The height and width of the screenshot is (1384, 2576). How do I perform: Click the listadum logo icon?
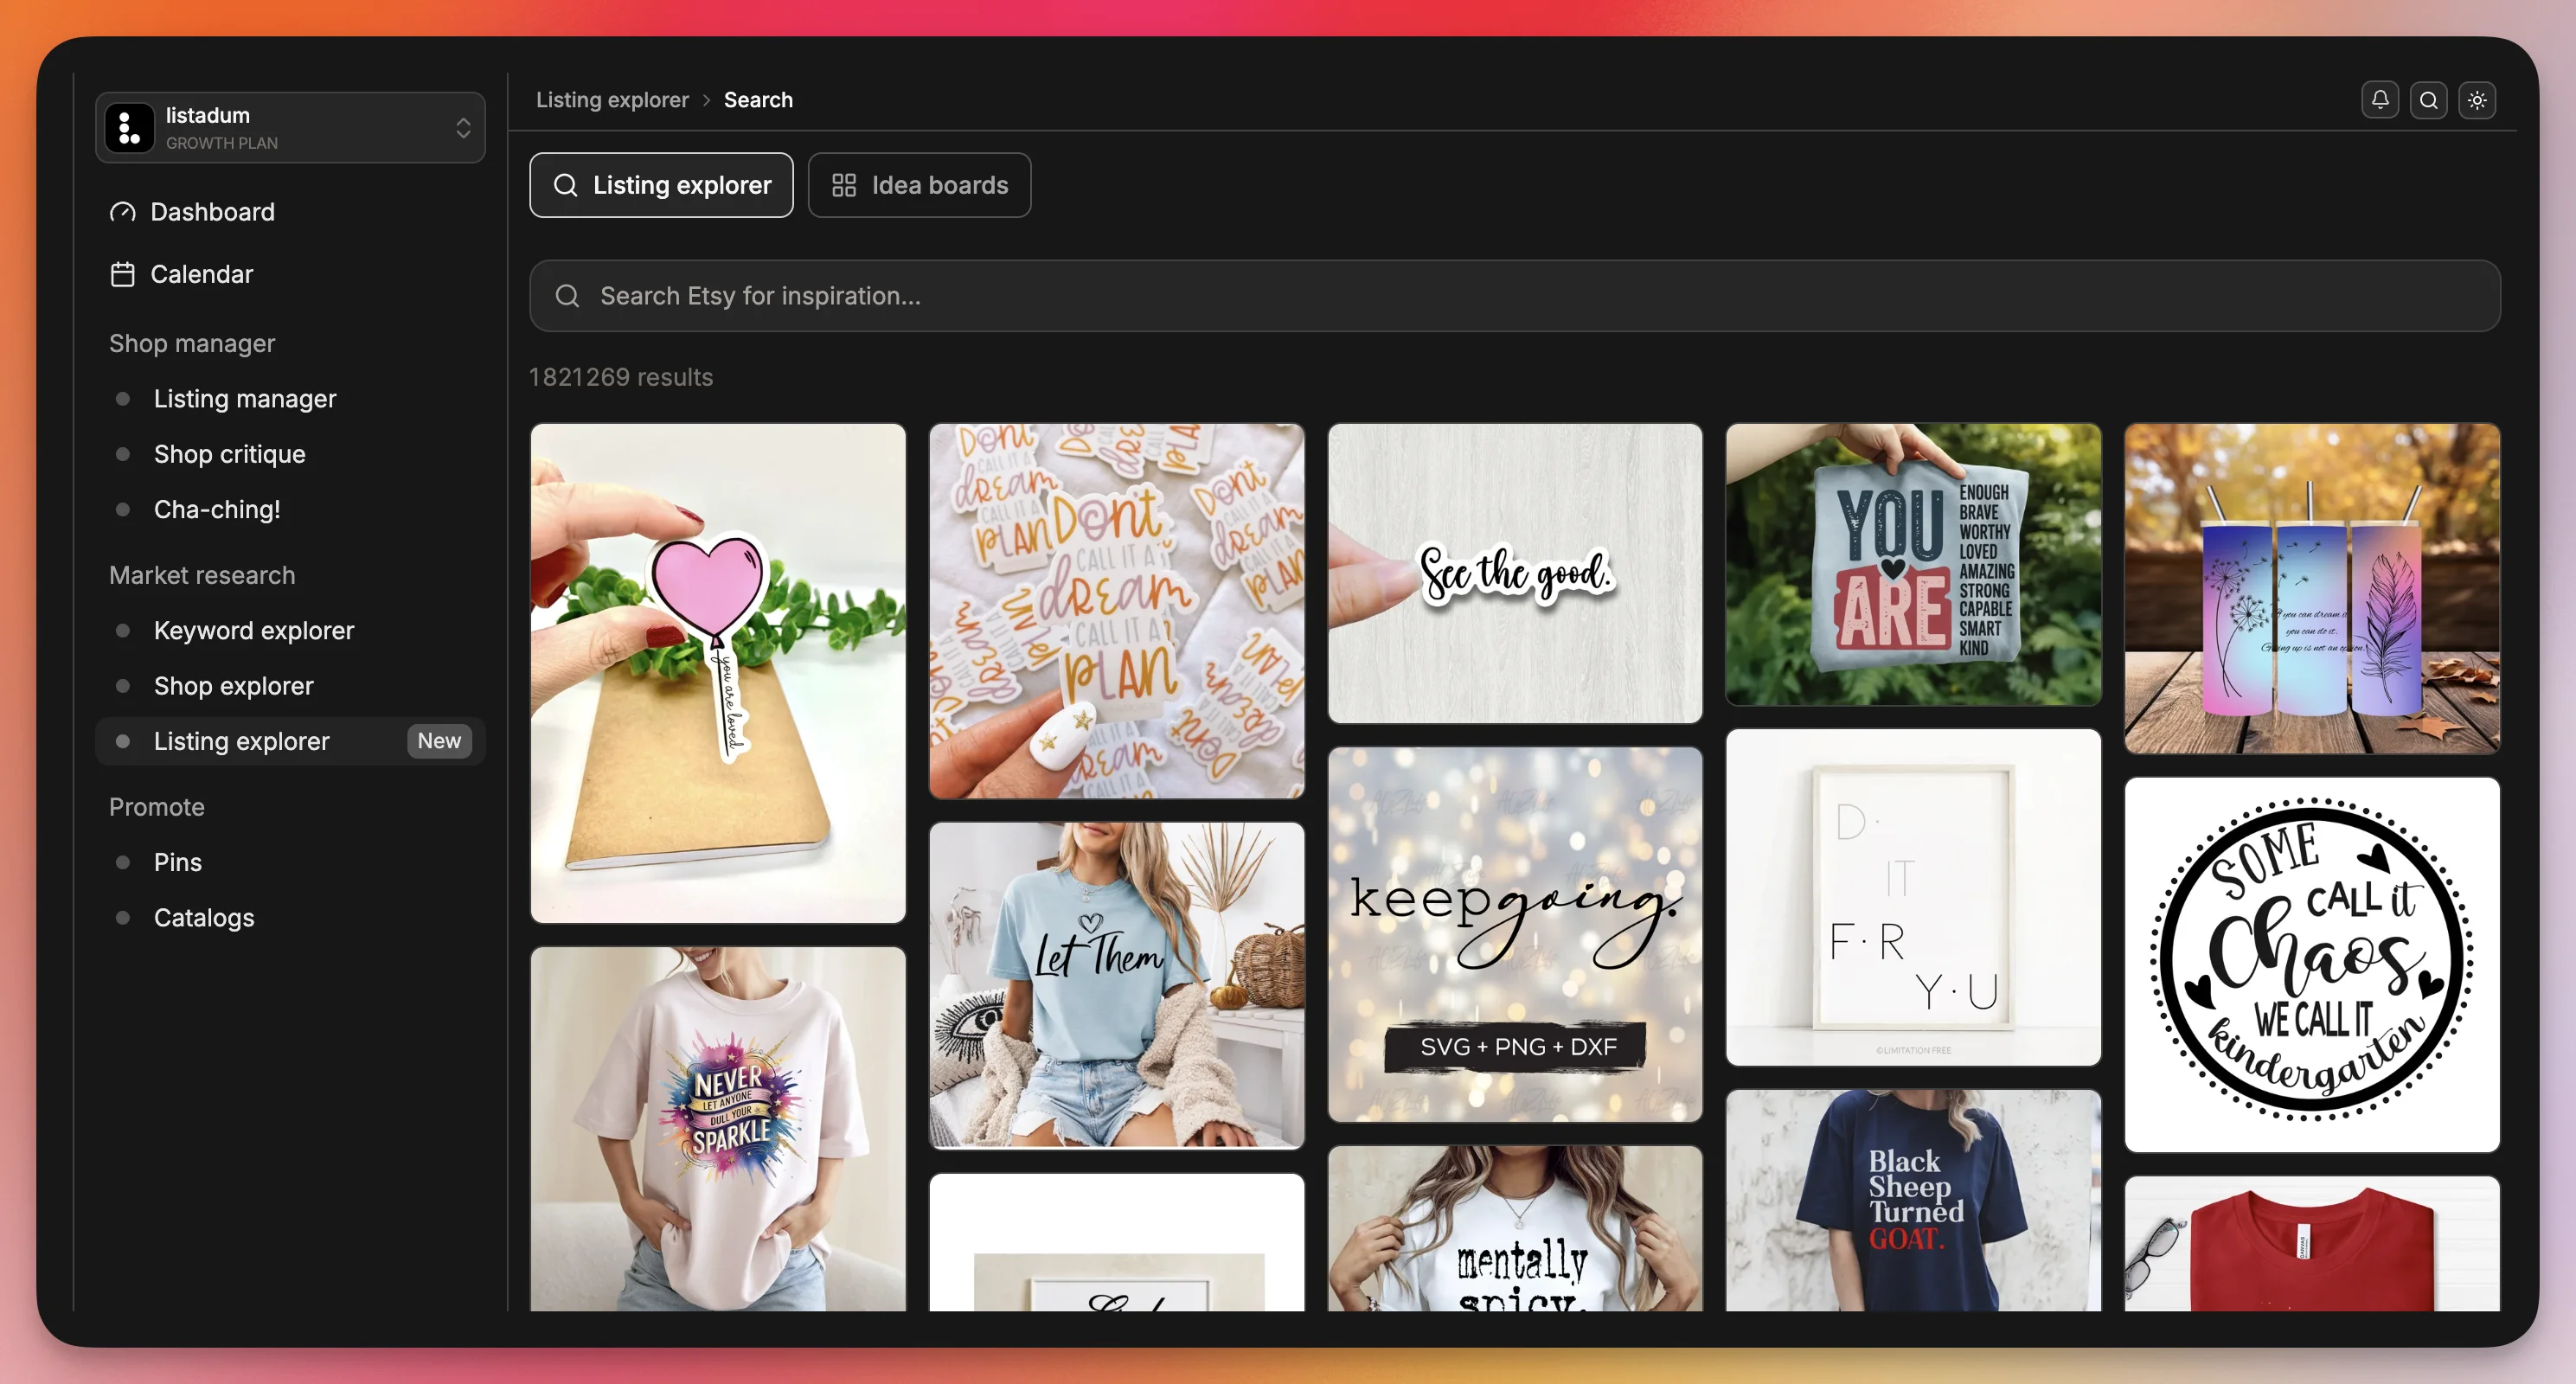point(129,128)
